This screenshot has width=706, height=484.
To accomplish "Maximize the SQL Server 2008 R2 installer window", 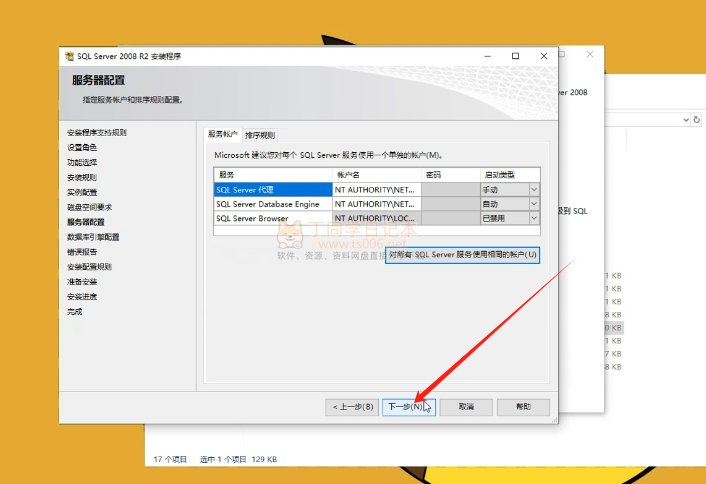I will pos(516,56).
